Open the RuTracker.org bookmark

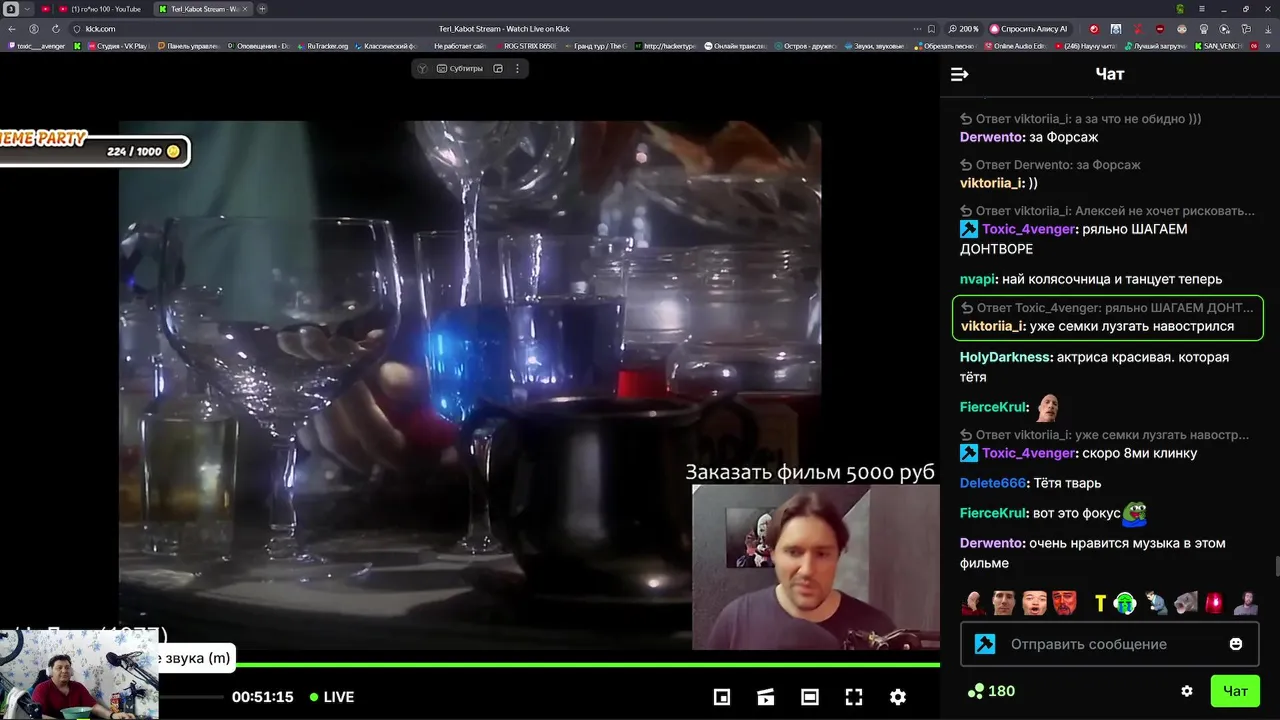point(322,46)
